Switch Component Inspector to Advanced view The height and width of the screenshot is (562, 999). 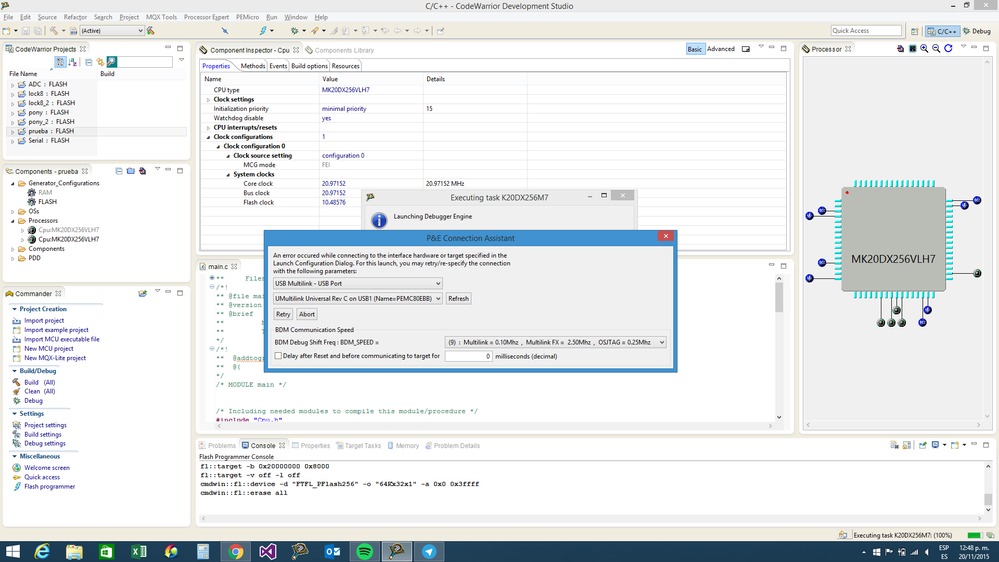point(721,49)
